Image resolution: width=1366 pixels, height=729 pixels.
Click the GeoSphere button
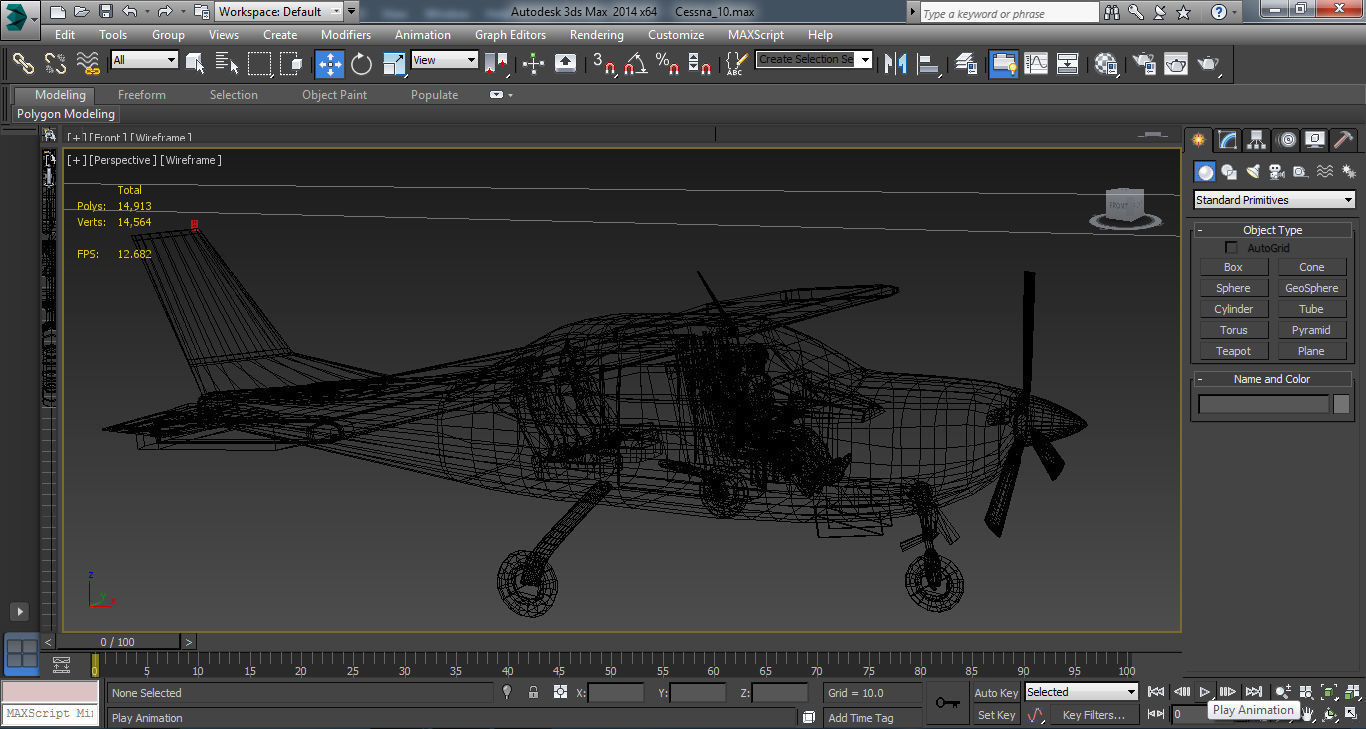click(x=1311, y=288)
